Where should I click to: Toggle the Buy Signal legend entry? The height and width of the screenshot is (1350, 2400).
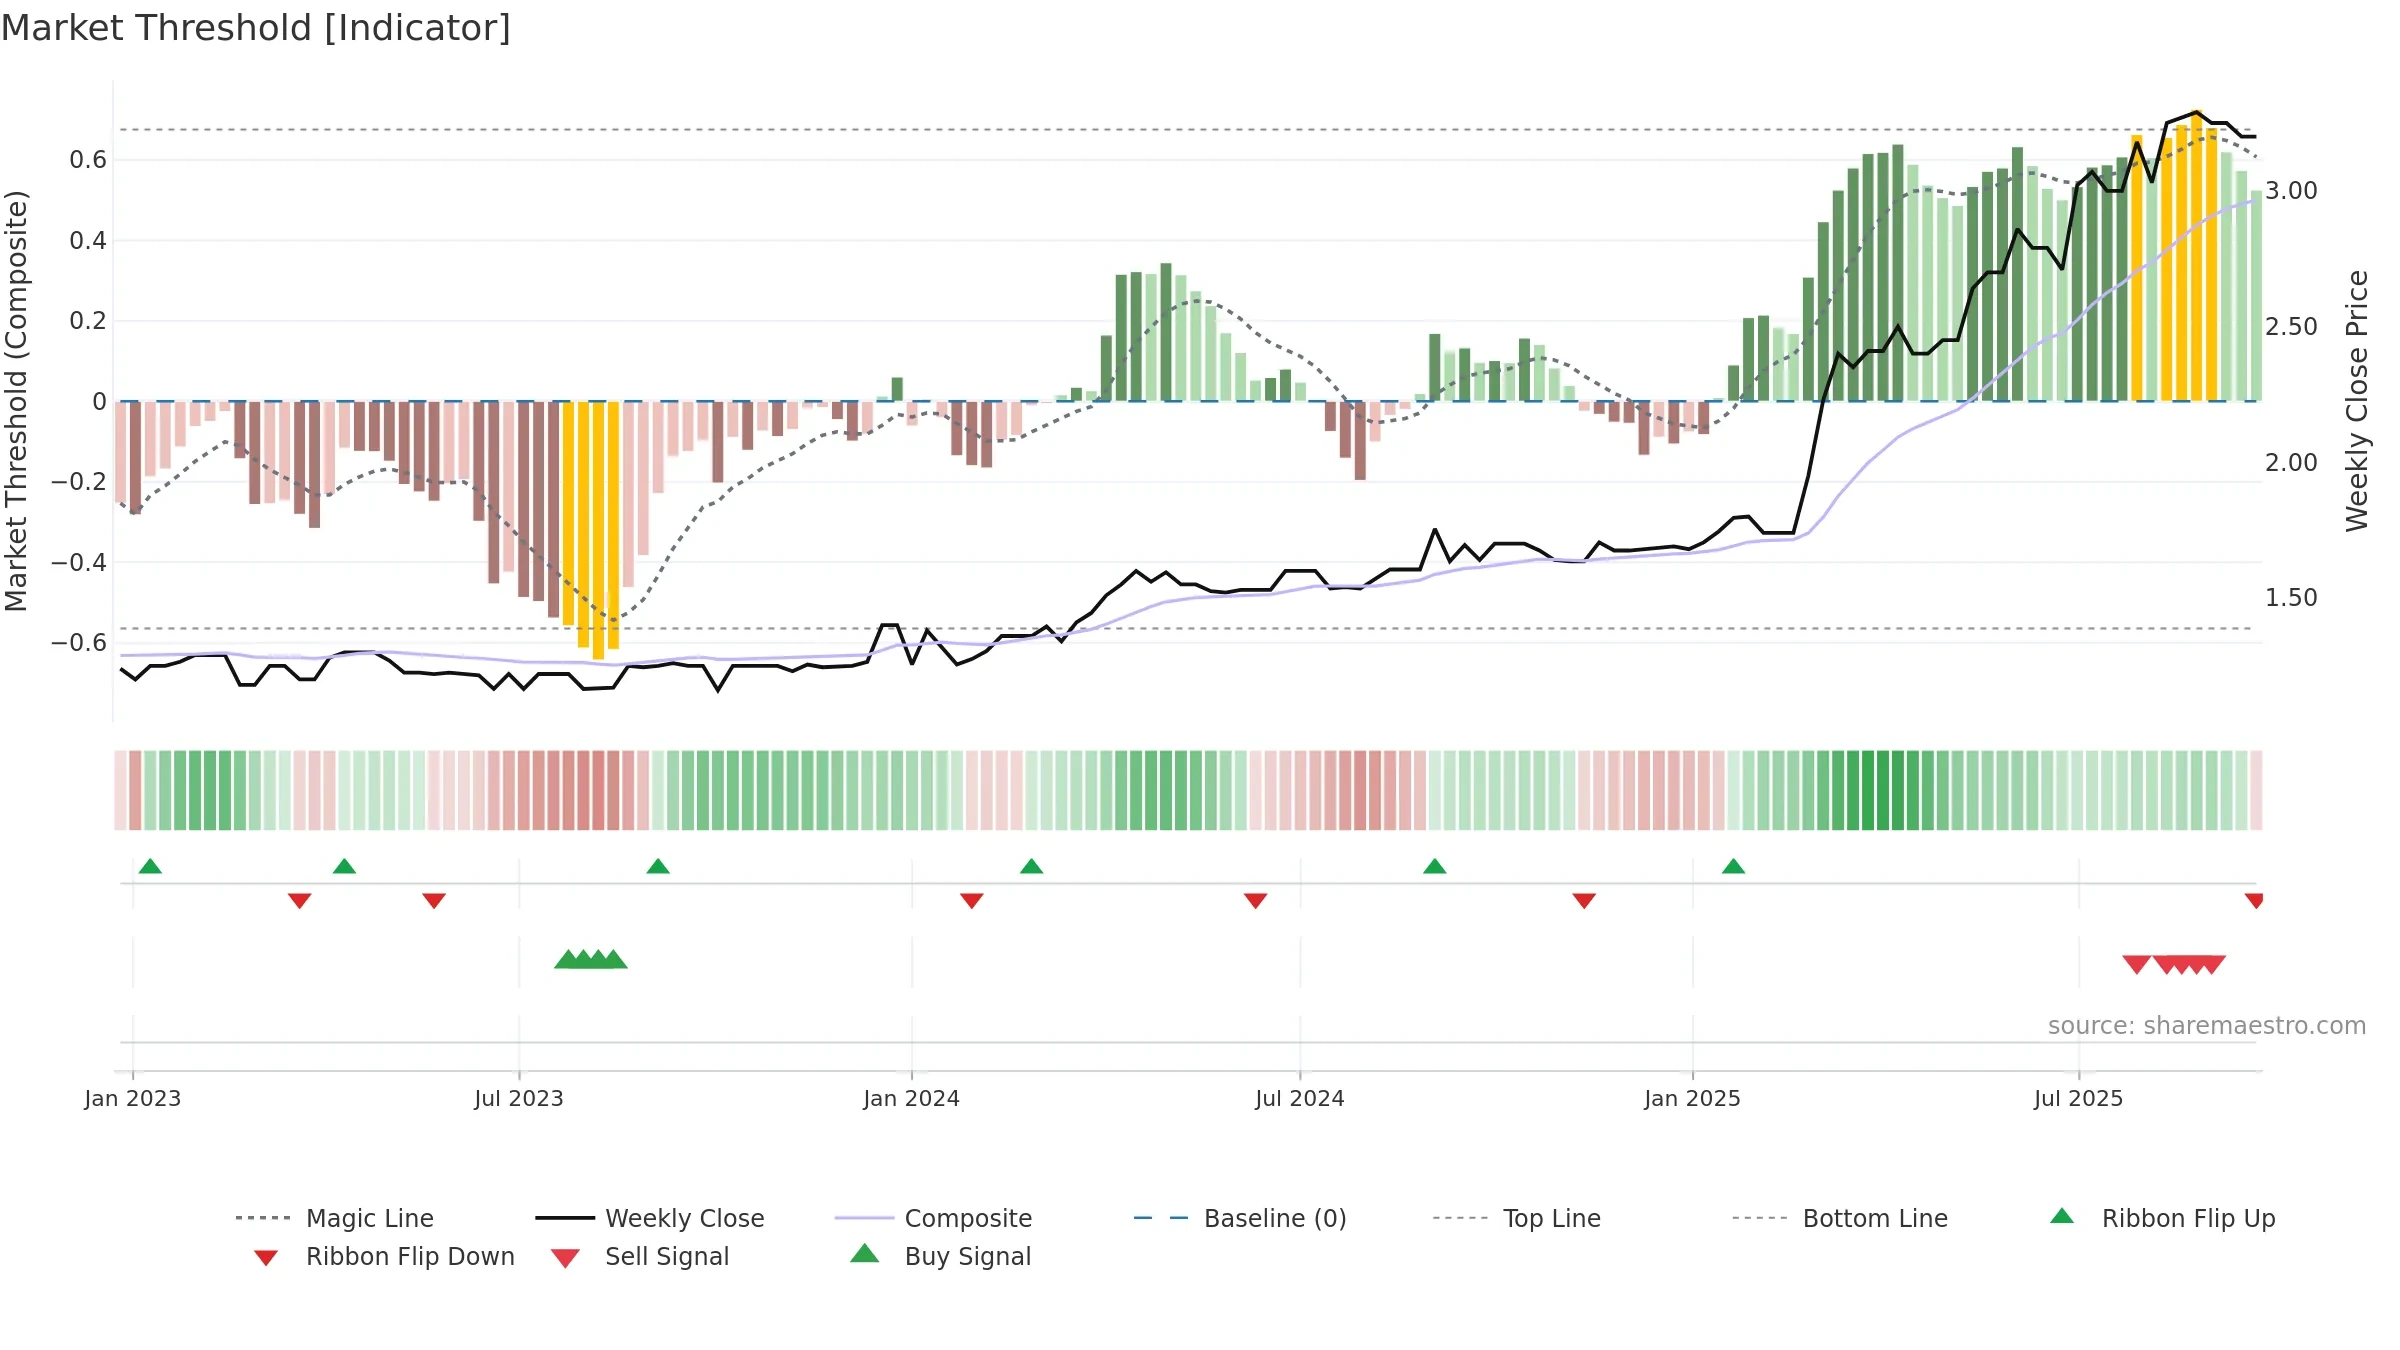(x=940, y=1256)
